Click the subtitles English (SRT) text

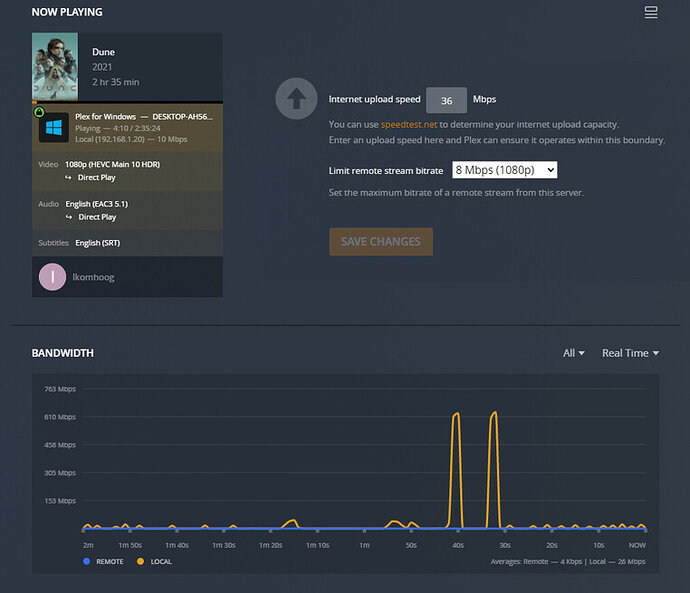97,243
